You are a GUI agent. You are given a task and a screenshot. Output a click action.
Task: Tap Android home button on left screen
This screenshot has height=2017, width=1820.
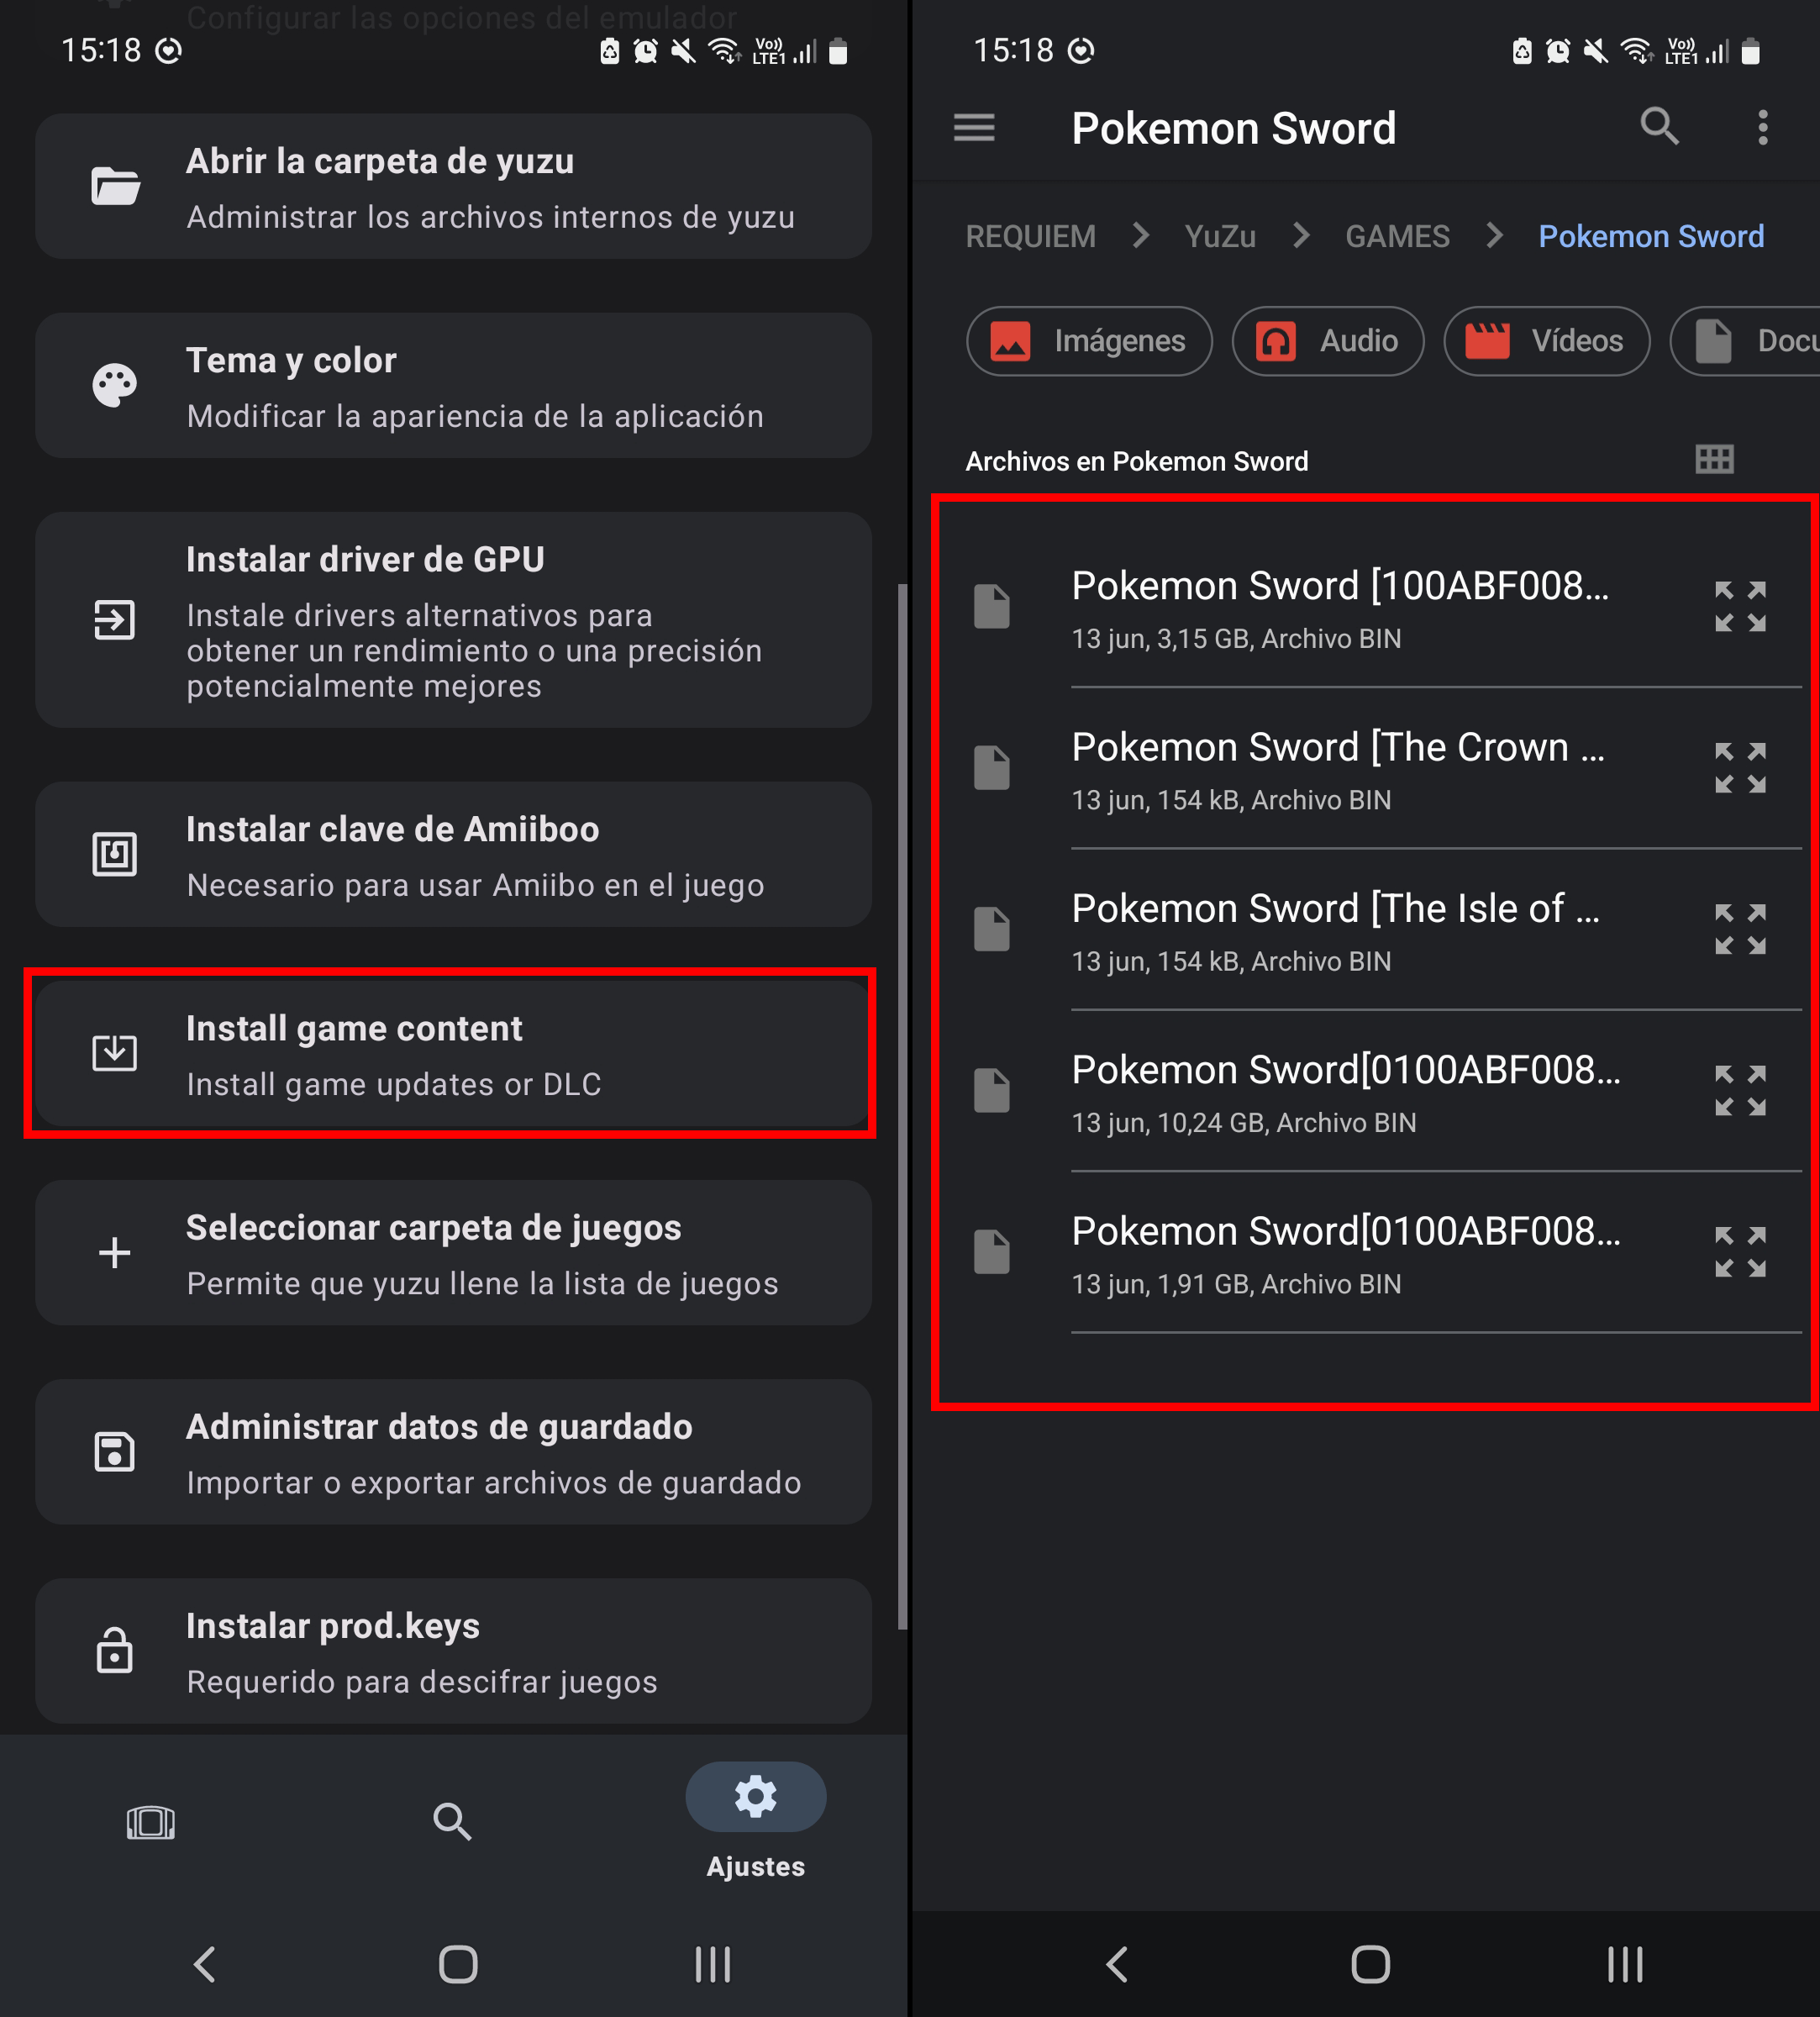tap(458, 1964)
